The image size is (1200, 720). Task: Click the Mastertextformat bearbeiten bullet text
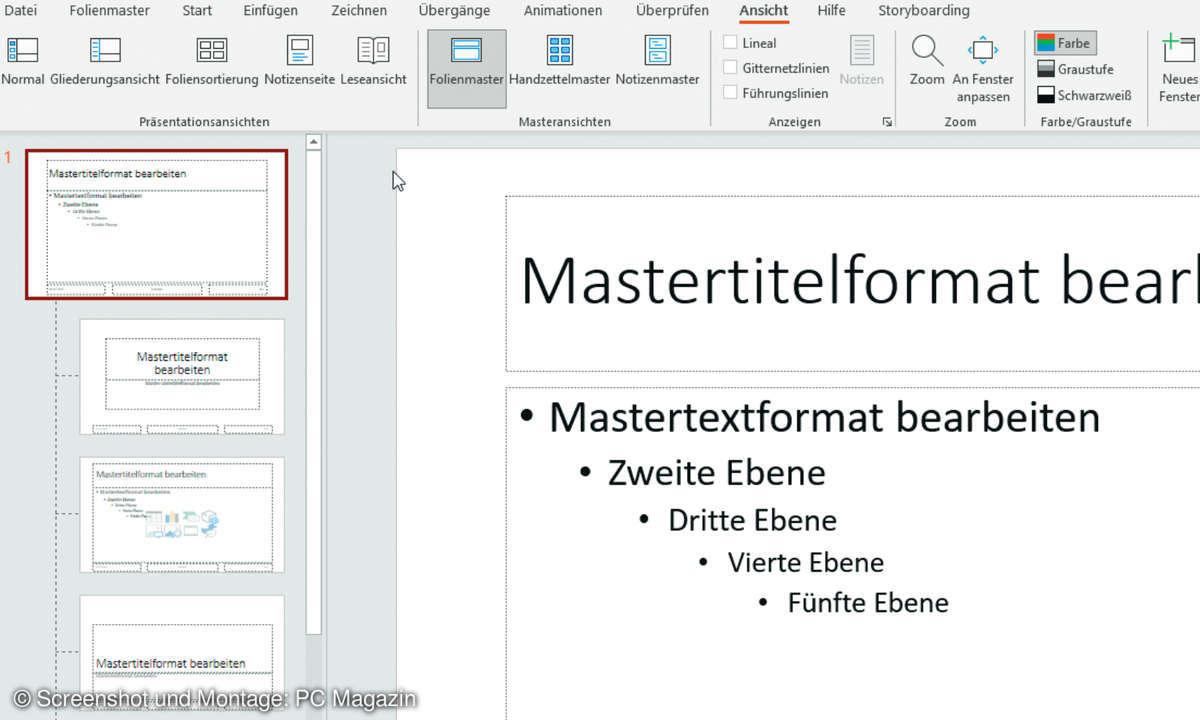tap(825, 417)
